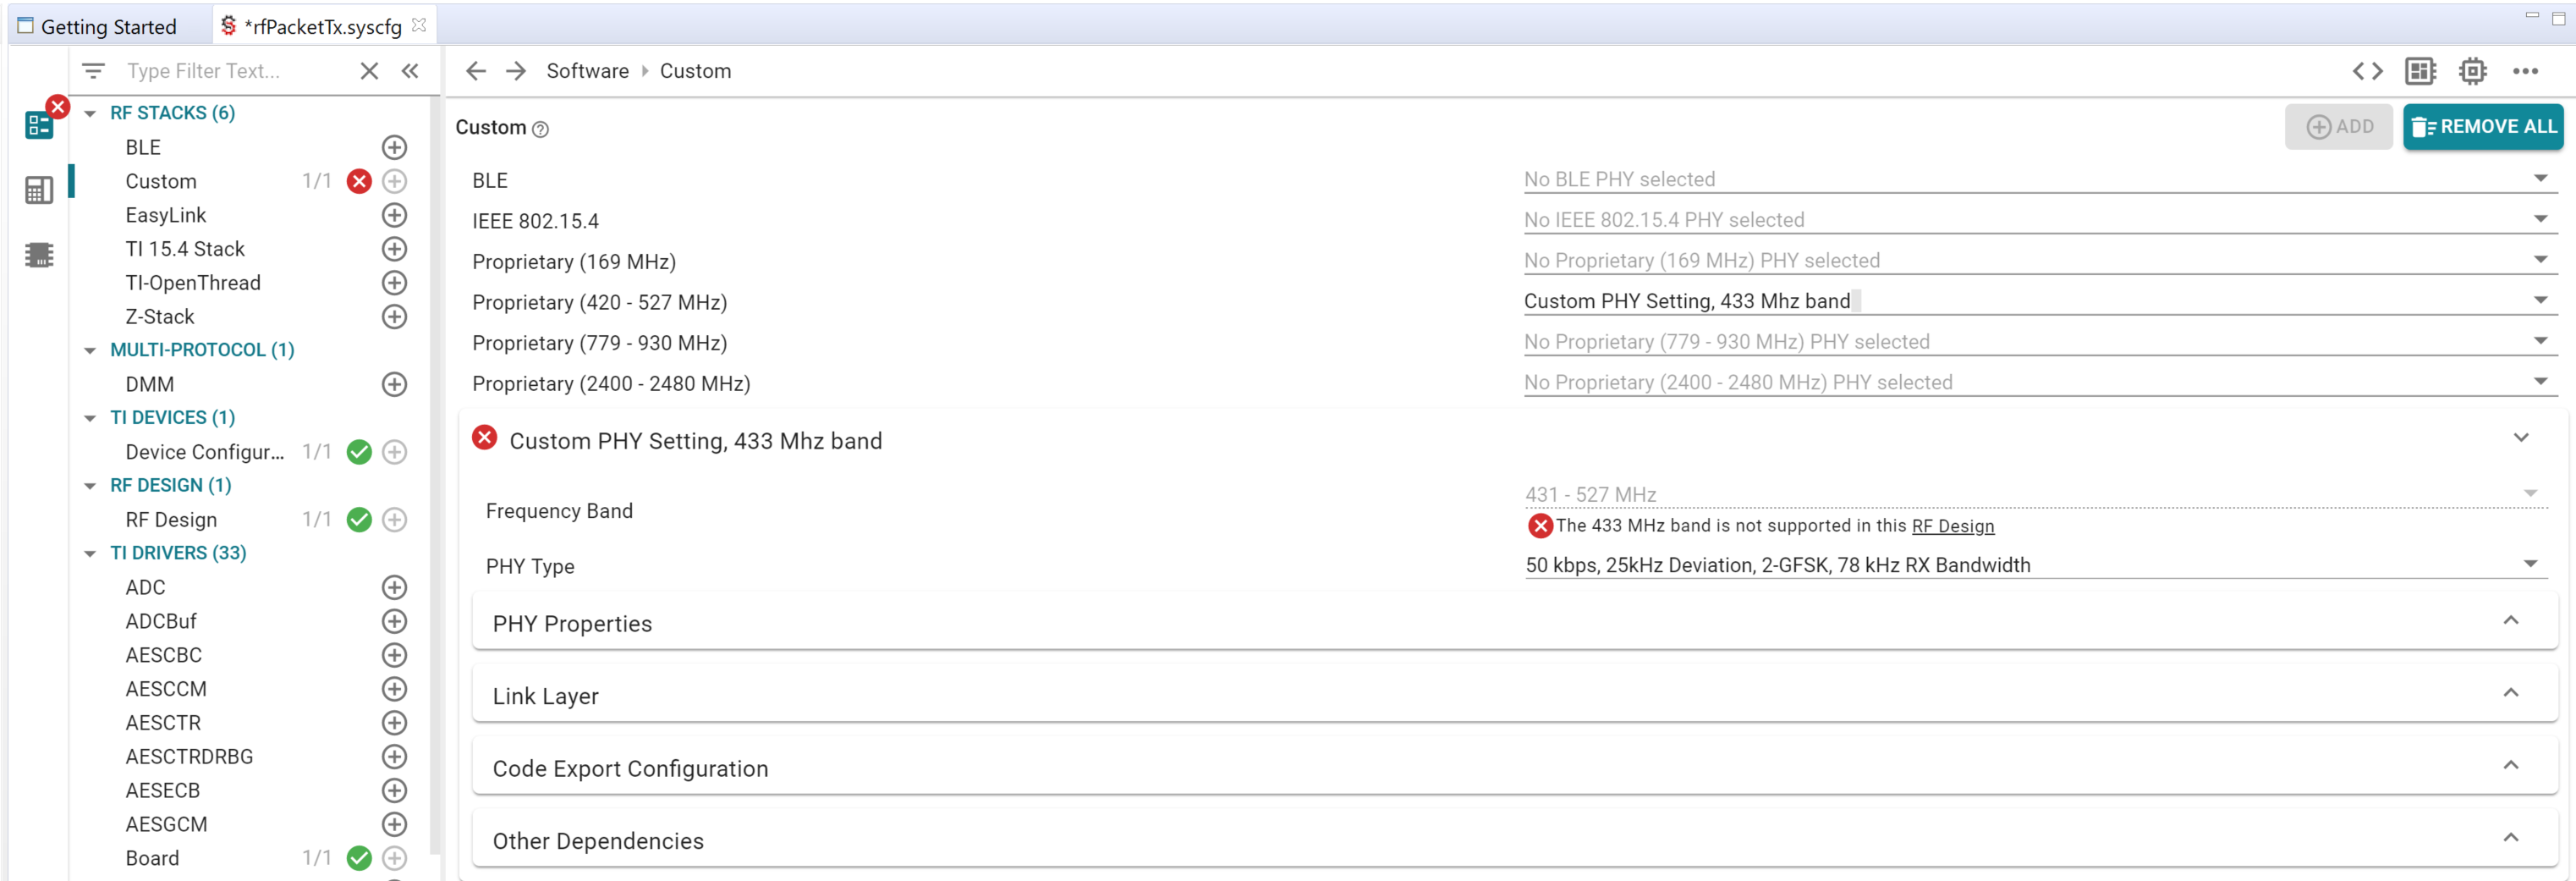Navigate back with the left arrow
The height and width of the screenshot is (881, 2576).
(476, 70)
